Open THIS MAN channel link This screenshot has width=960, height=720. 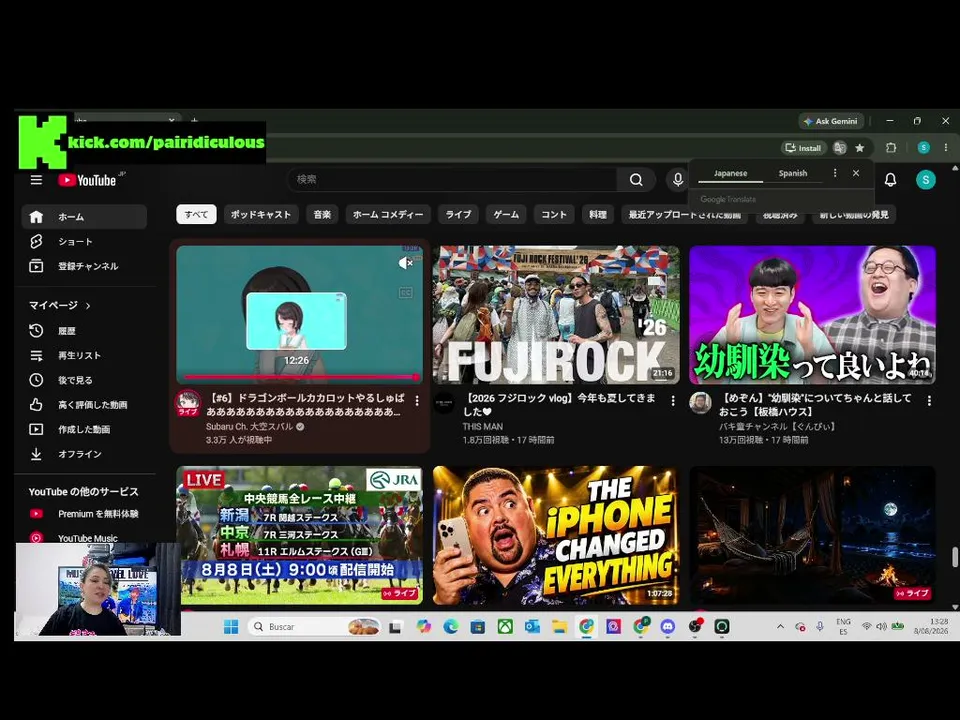(x=482, y=427)
